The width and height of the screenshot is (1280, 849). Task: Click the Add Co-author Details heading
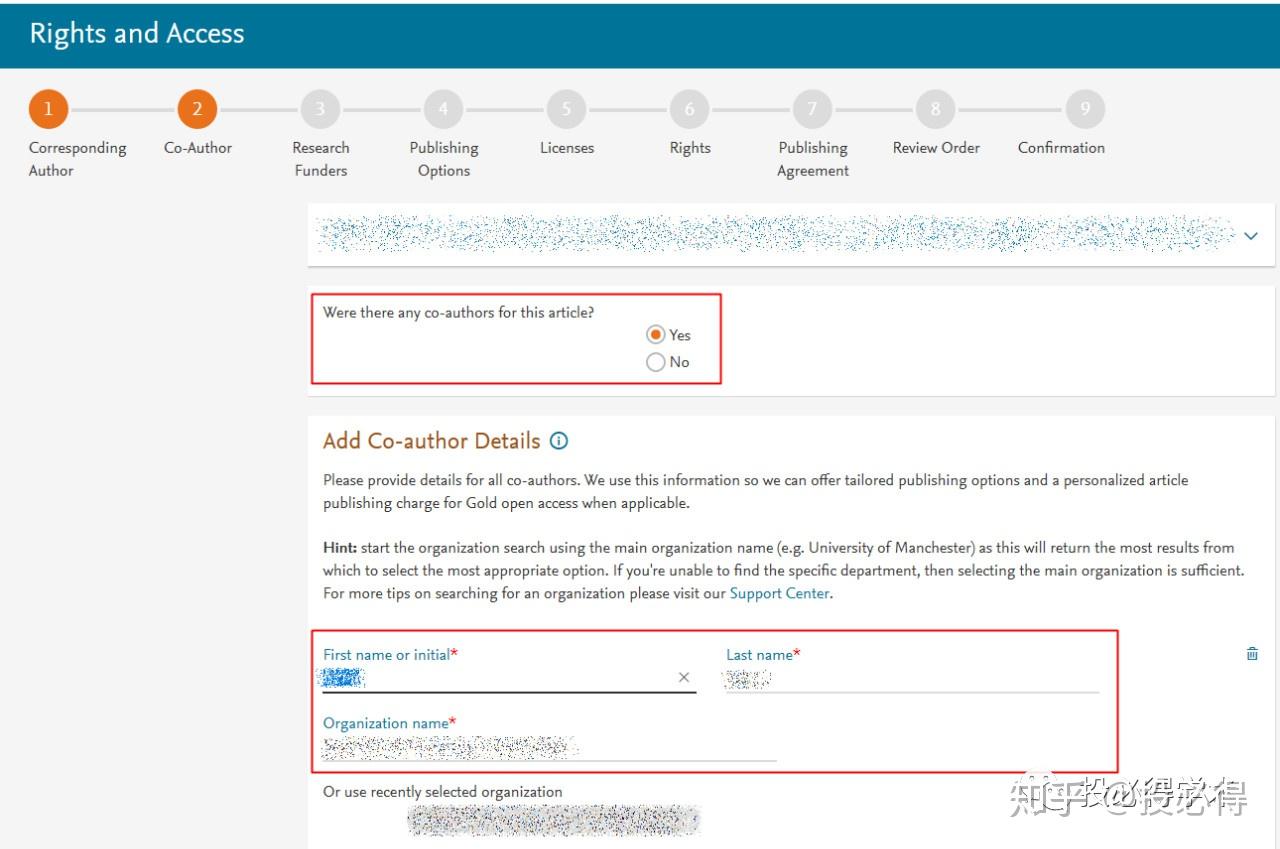pos(431,441)
